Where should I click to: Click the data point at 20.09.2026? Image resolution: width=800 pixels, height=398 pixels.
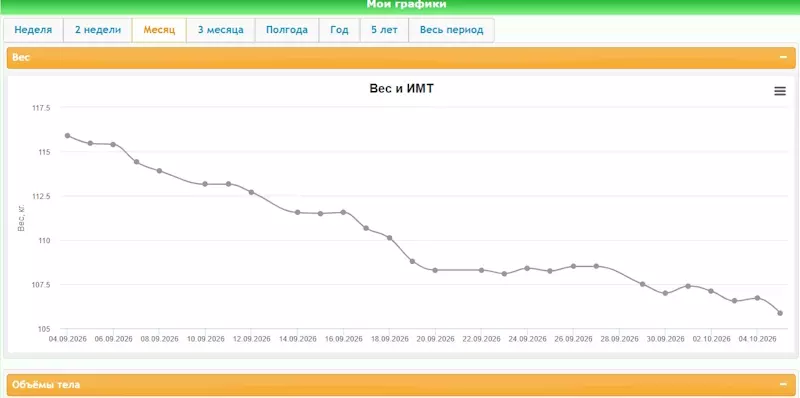tap(435, 270)
